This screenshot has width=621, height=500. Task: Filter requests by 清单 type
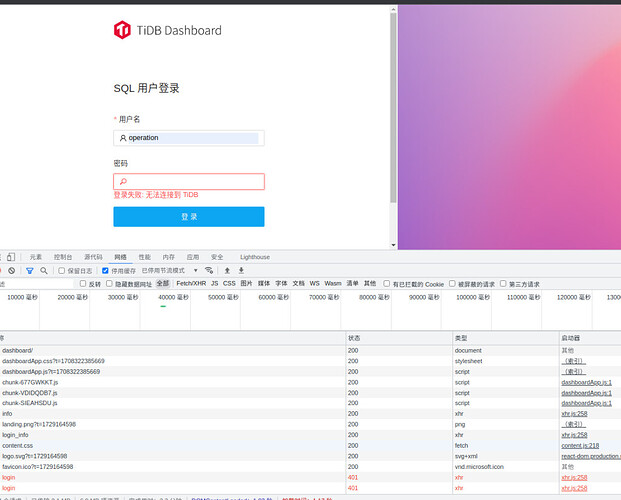pos(352,283)
